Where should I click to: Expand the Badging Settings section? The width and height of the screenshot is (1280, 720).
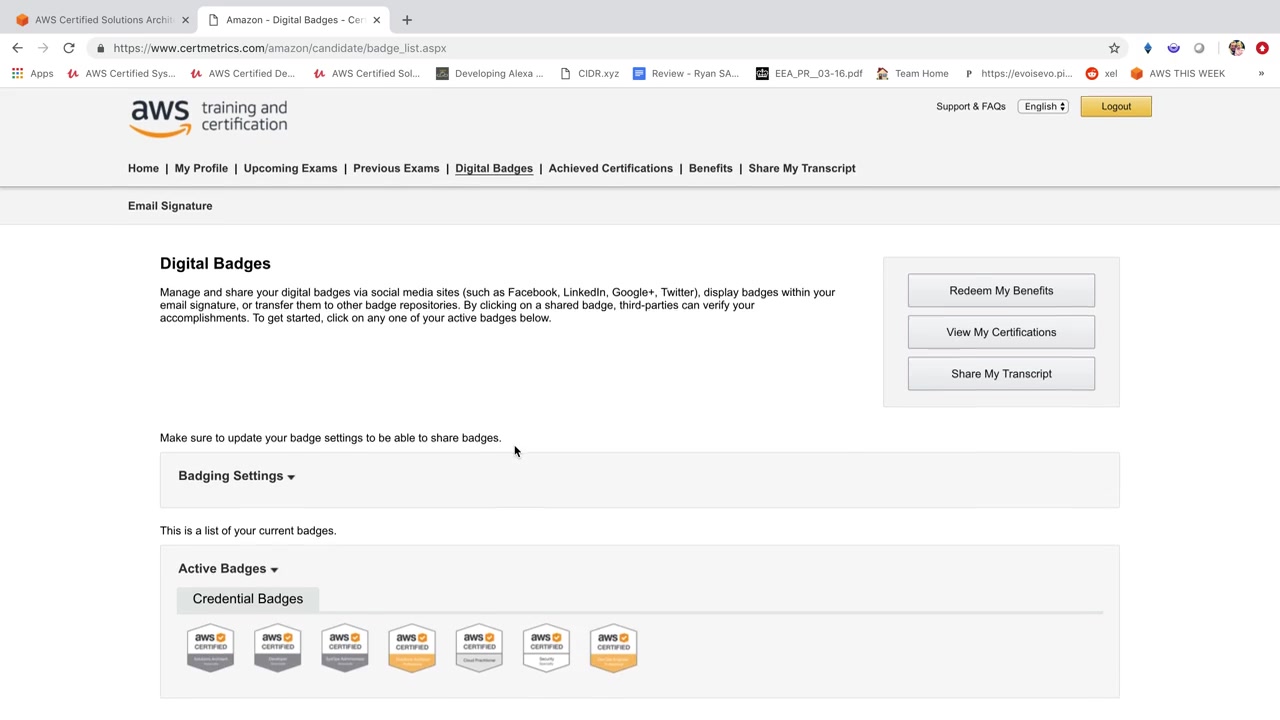pos(237,476)
